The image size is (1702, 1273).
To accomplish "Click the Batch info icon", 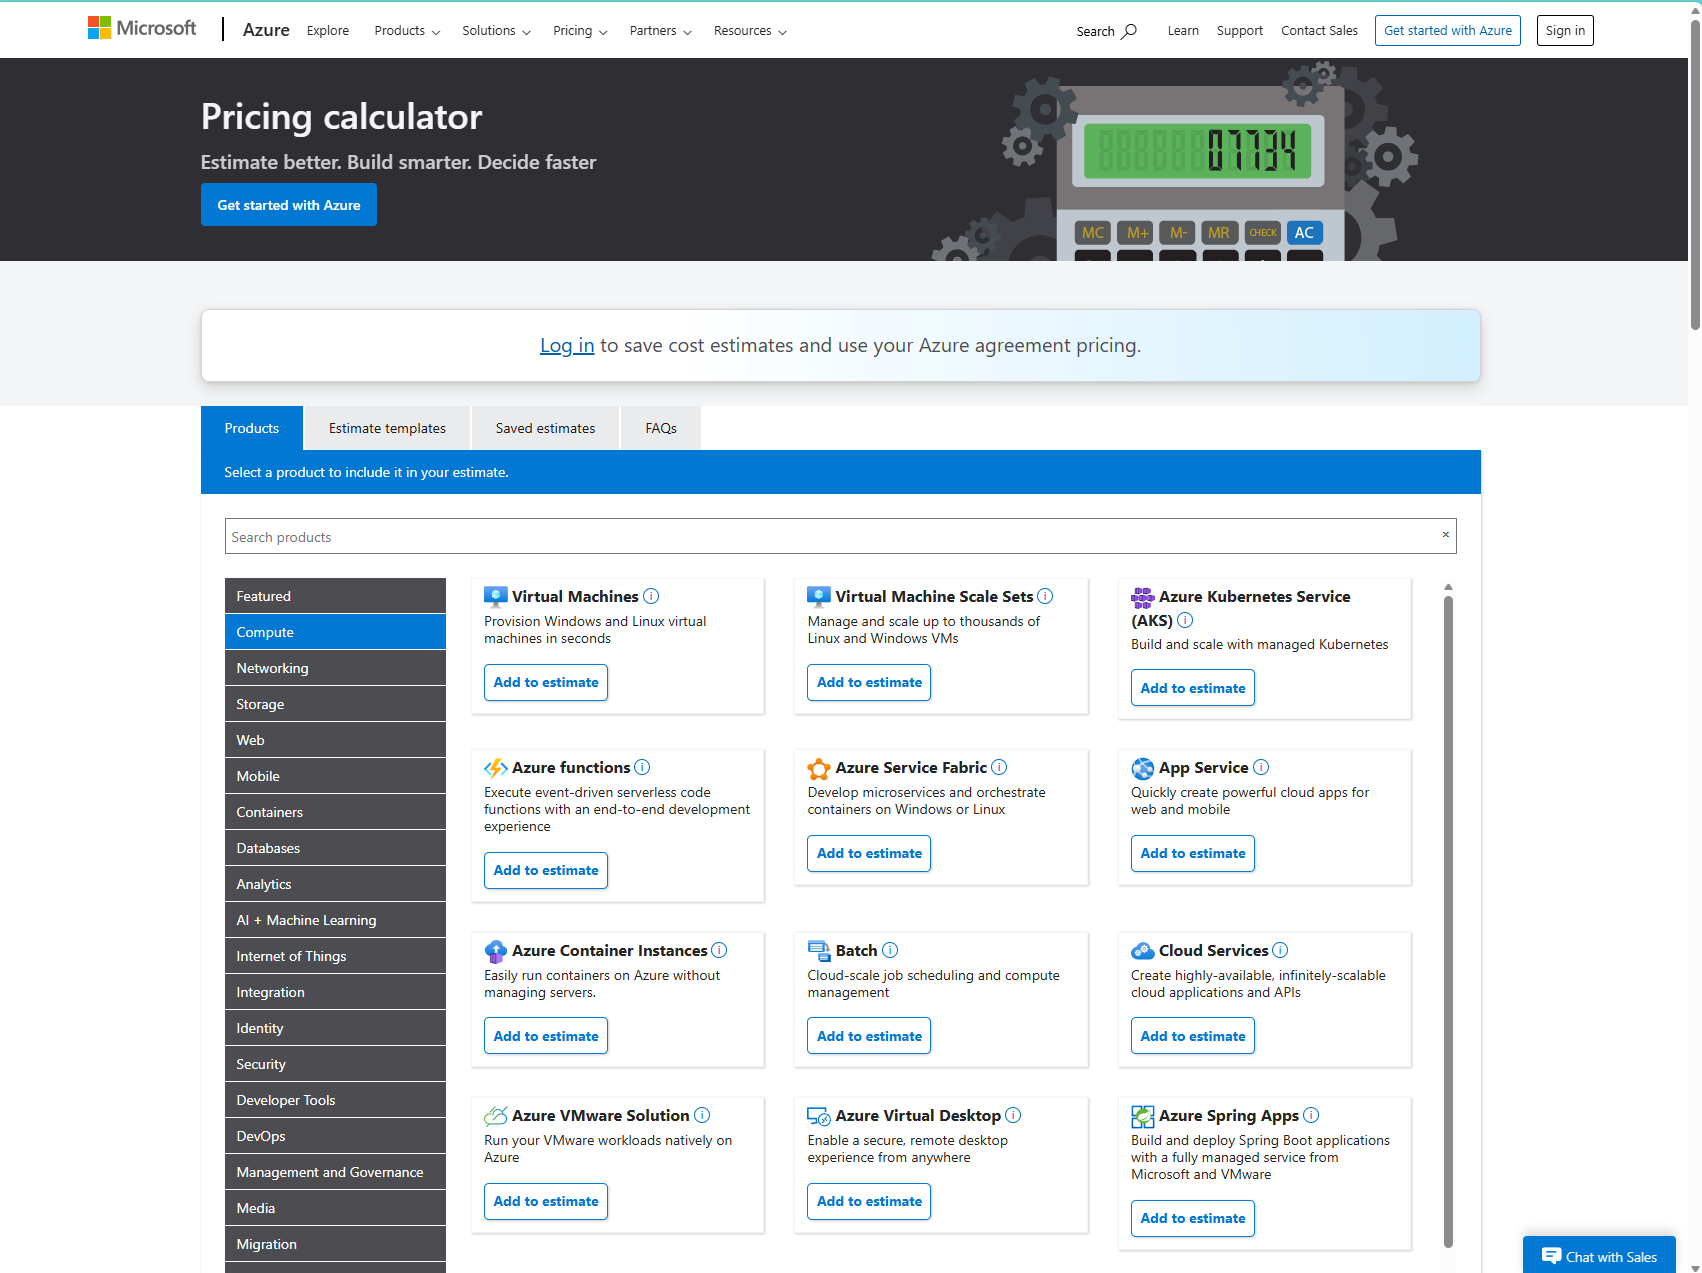I will coord(889,950).
